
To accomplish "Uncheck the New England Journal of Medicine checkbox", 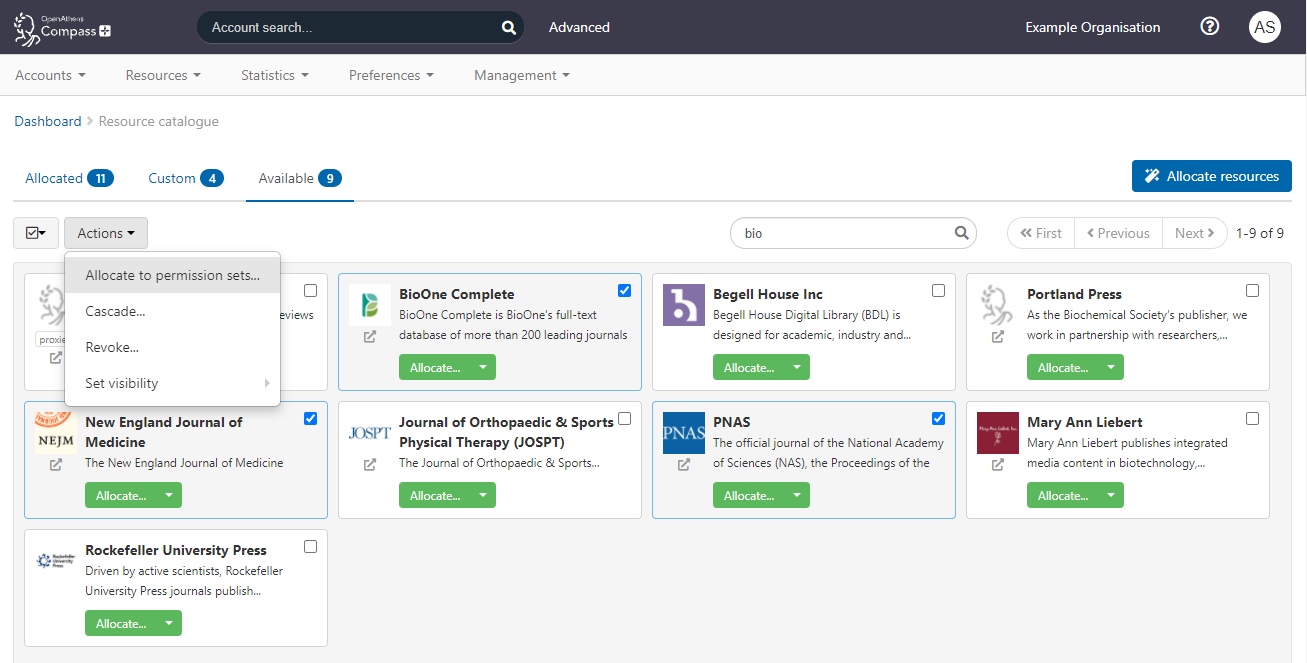I will pyautogui.click(x=310, y=418).
